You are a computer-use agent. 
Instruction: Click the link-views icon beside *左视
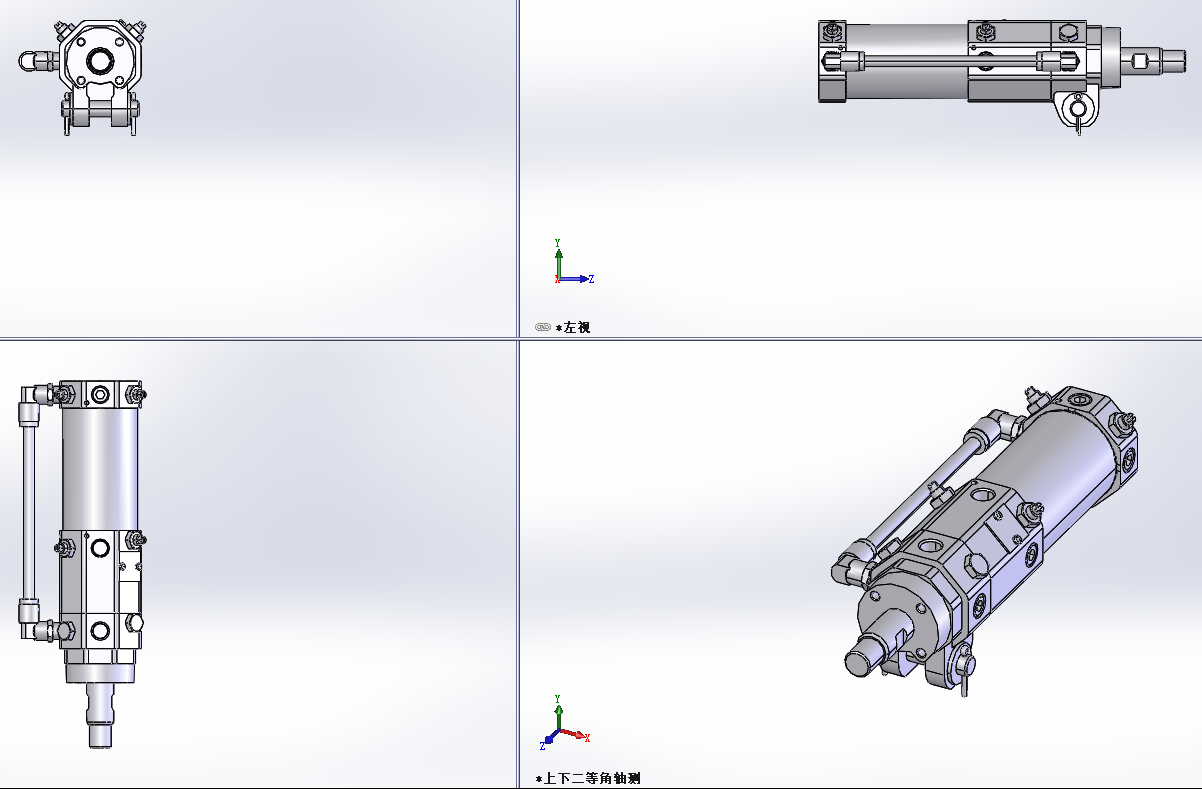coord(542,327)
